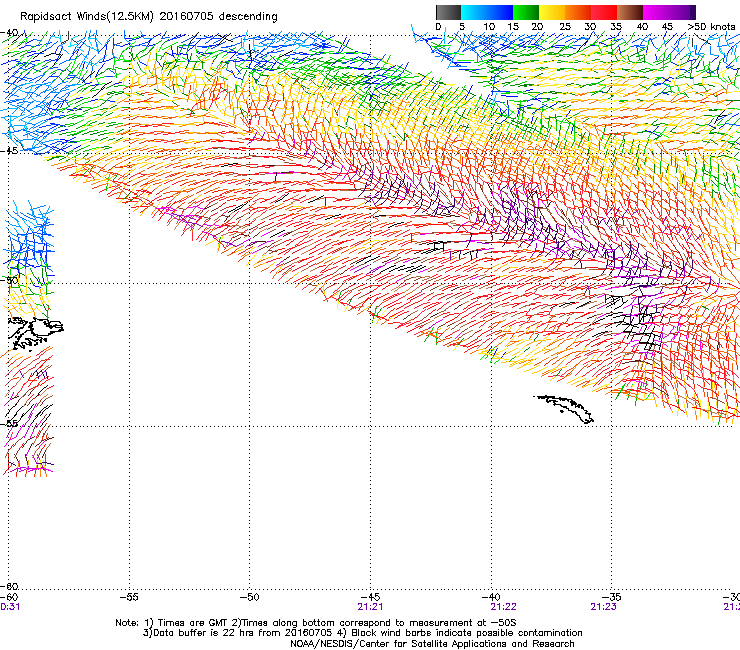Click the left-axis latitude label -50
Viewport: 740px width, 650px height.
pyautogui.click(x=9, y=280)
